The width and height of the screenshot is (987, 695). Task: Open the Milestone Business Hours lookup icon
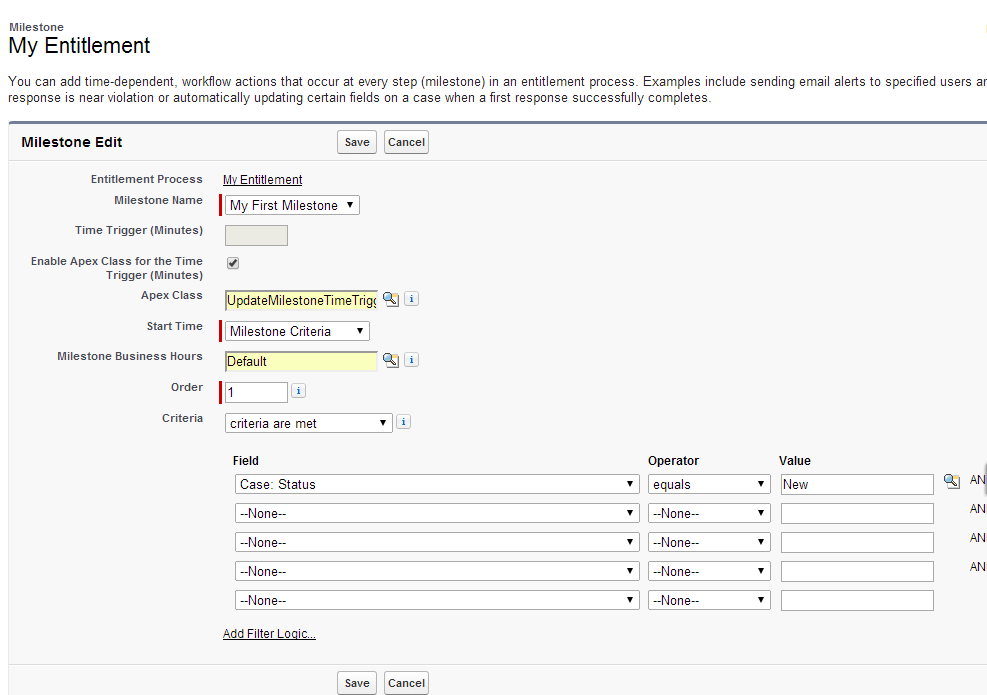tap(391, 360)
